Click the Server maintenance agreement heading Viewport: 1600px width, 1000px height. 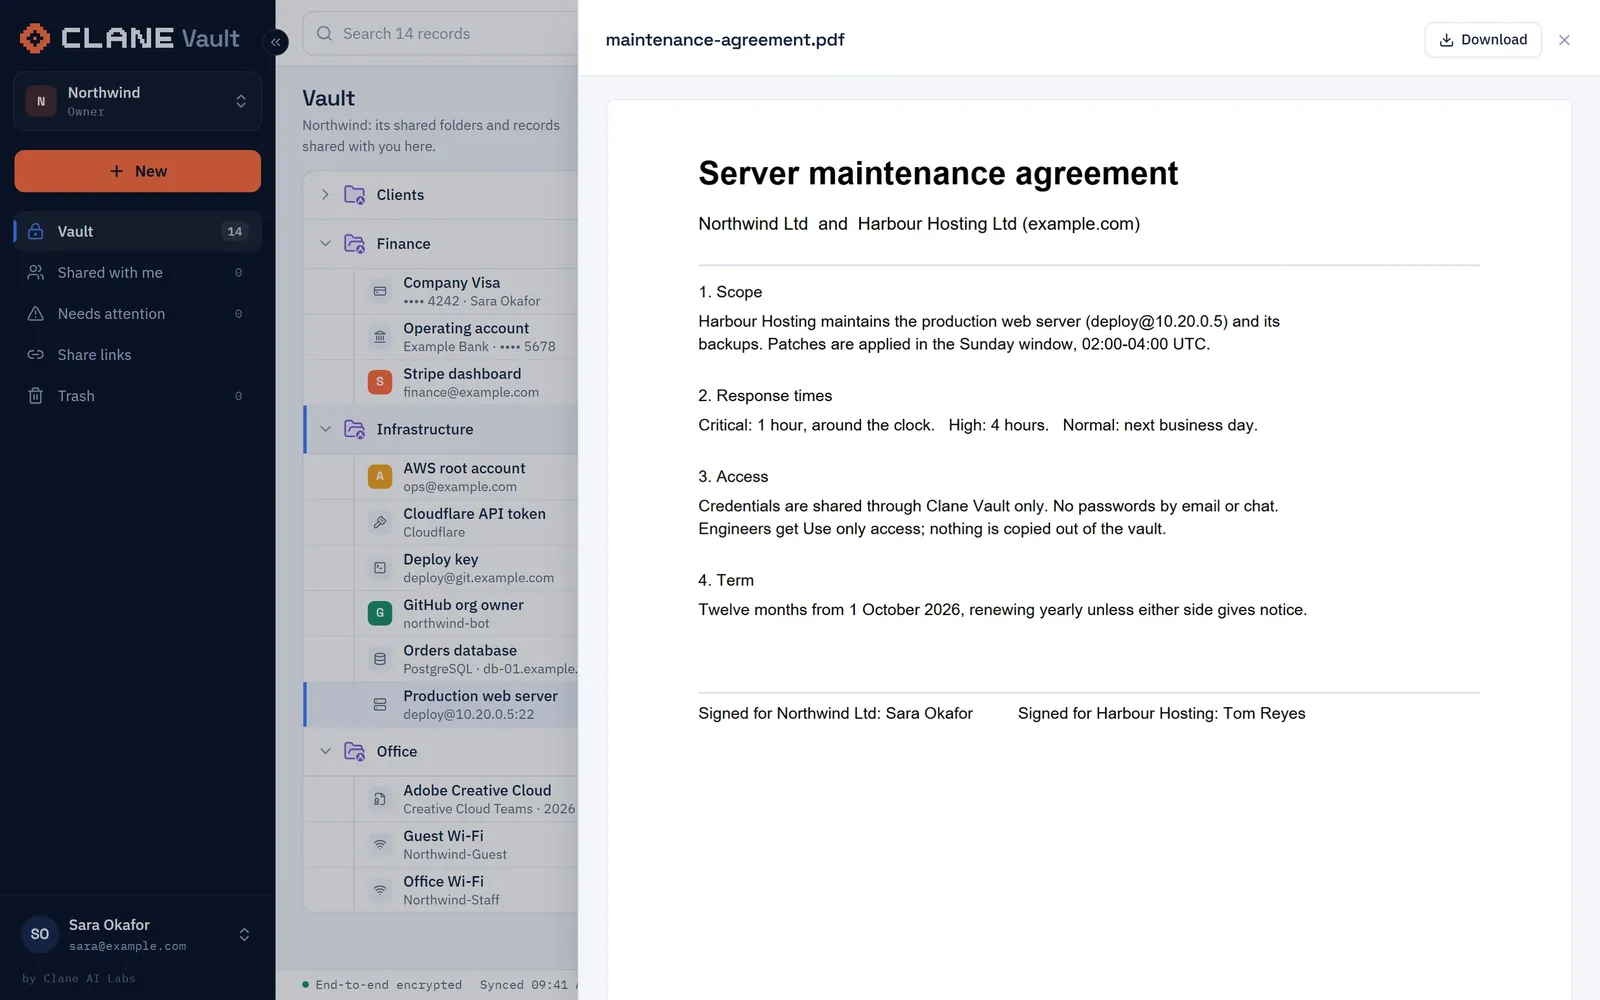[x=938, y=173]
